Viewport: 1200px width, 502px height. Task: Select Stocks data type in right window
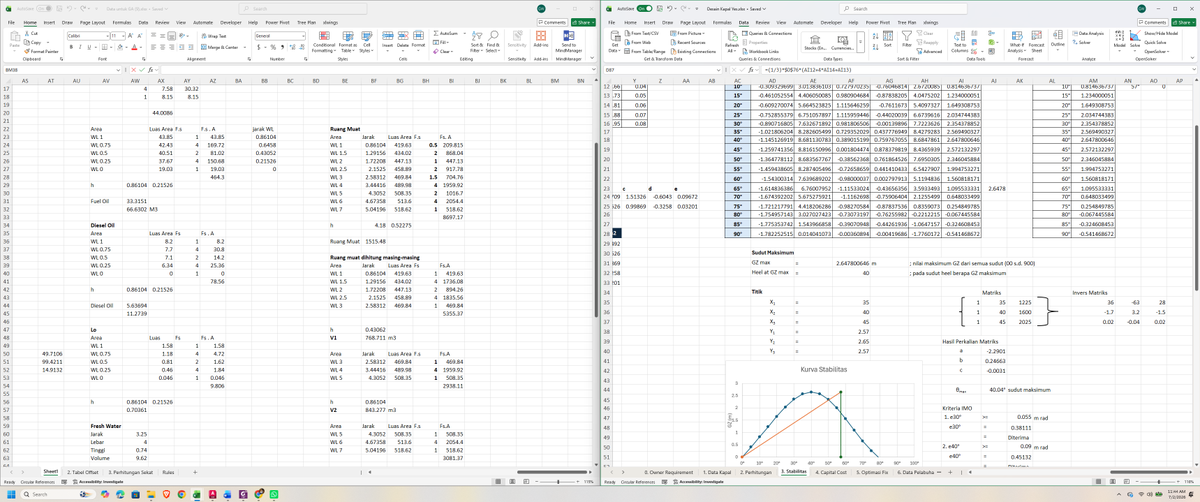click(x=813, y=42)
